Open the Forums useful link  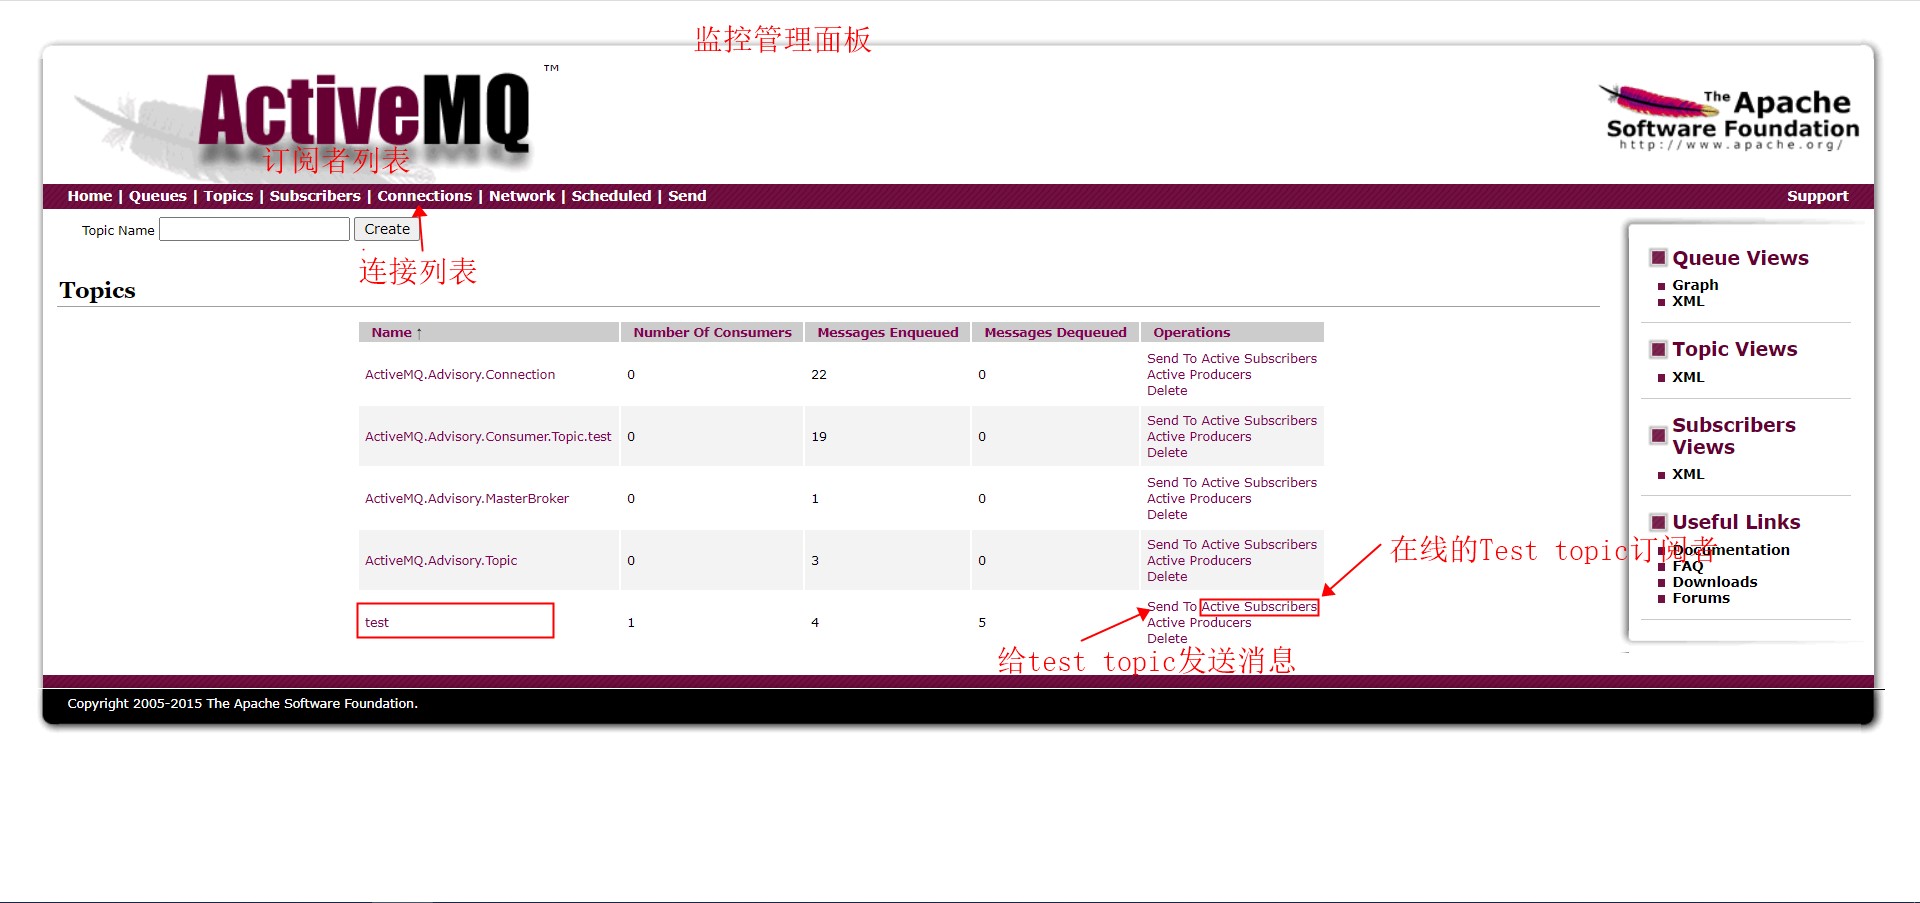[1700, 598]
